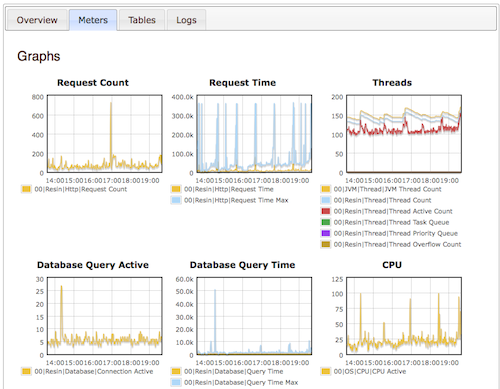
Task: Click the Threads graph title
Action: (x=392, y=83)
